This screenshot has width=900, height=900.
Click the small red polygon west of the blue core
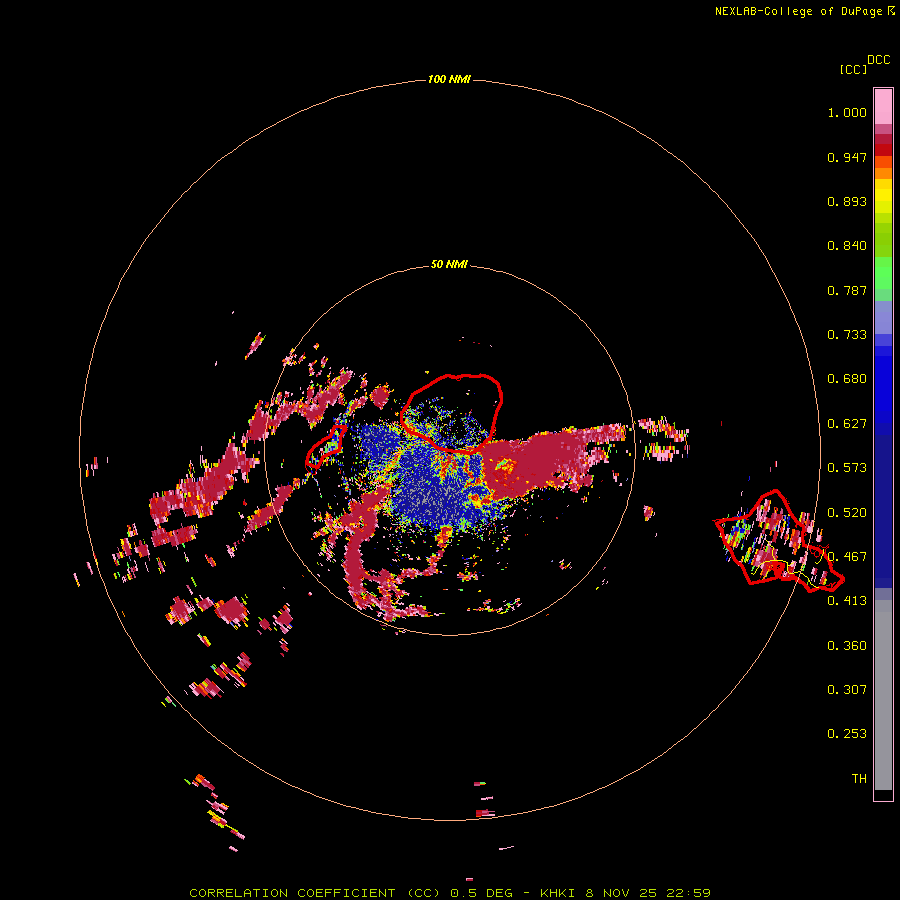(x=325, y=447)
